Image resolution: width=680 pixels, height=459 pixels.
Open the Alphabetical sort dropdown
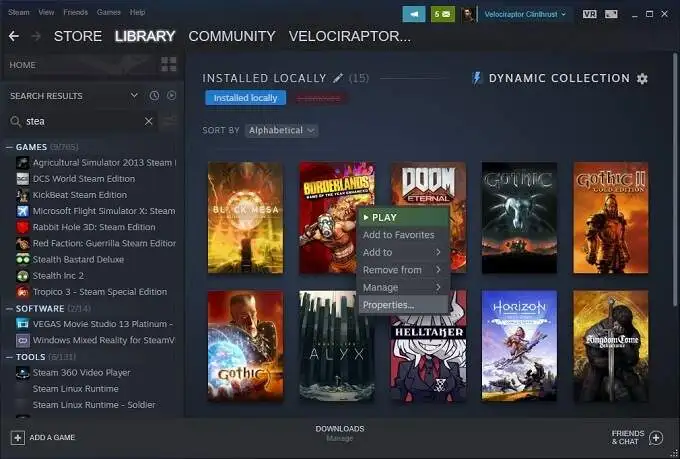click(281, 130)
